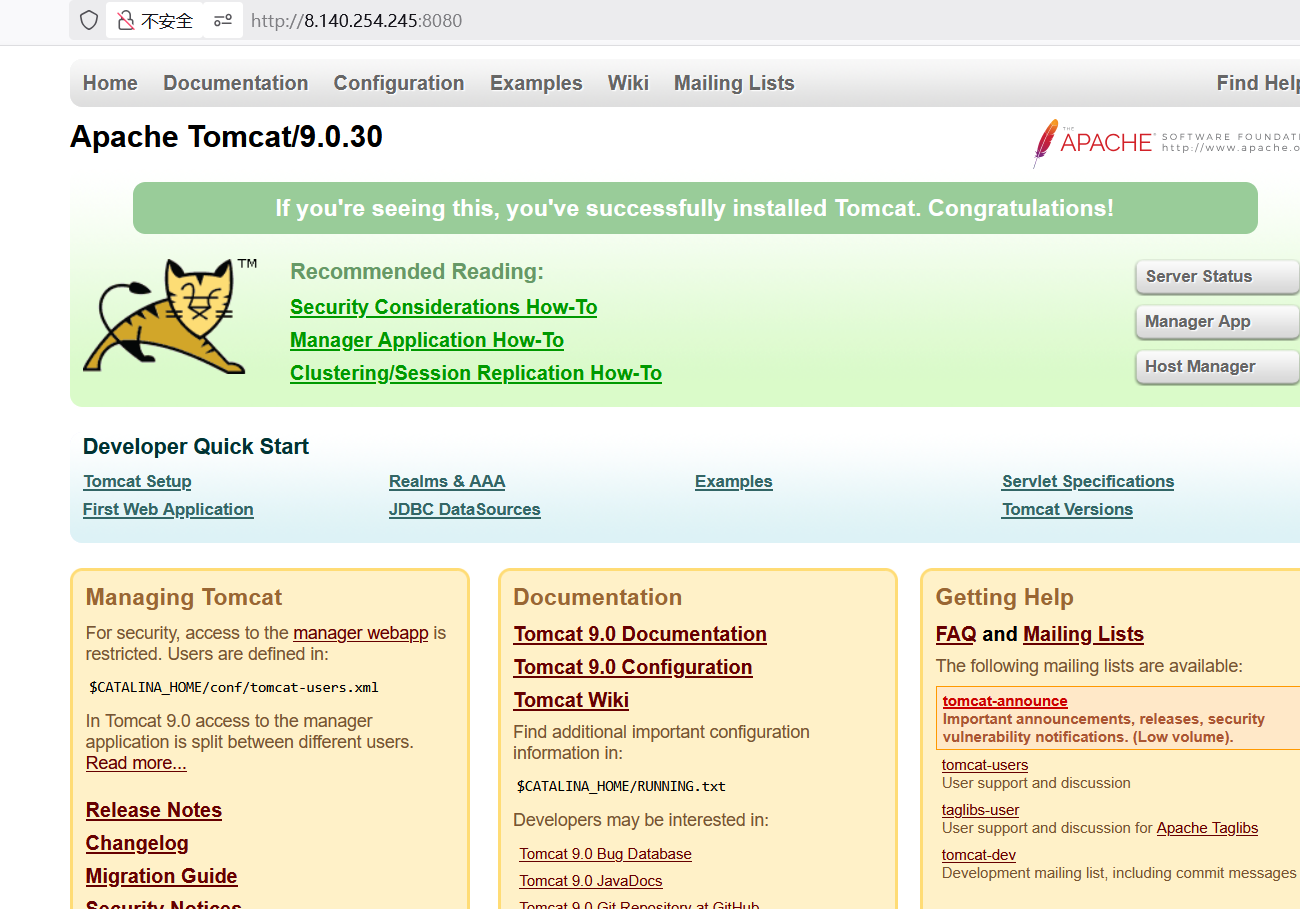This screenshot has height=909, width=1300.
Task: Open the taglibs-user mailing list link
Action: pyautogui.click(x=980, y=810)
